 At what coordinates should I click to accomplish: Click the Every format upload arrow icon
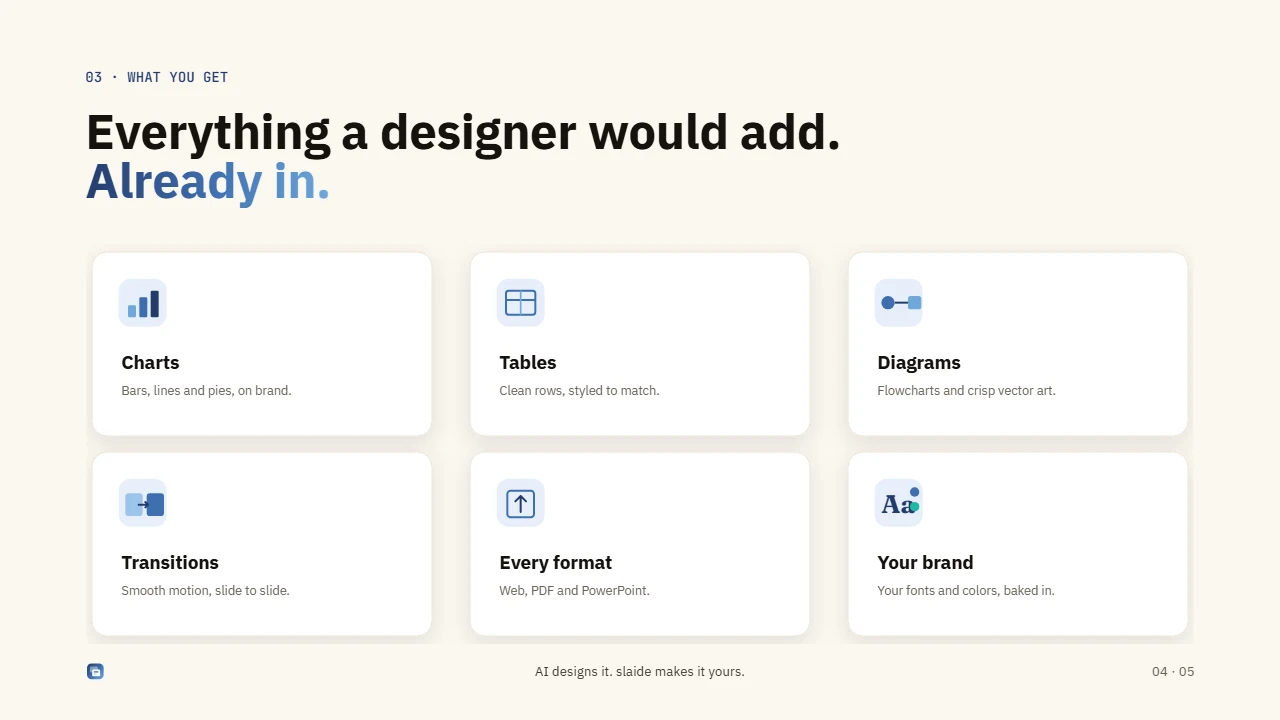click(x=520, y=503)
